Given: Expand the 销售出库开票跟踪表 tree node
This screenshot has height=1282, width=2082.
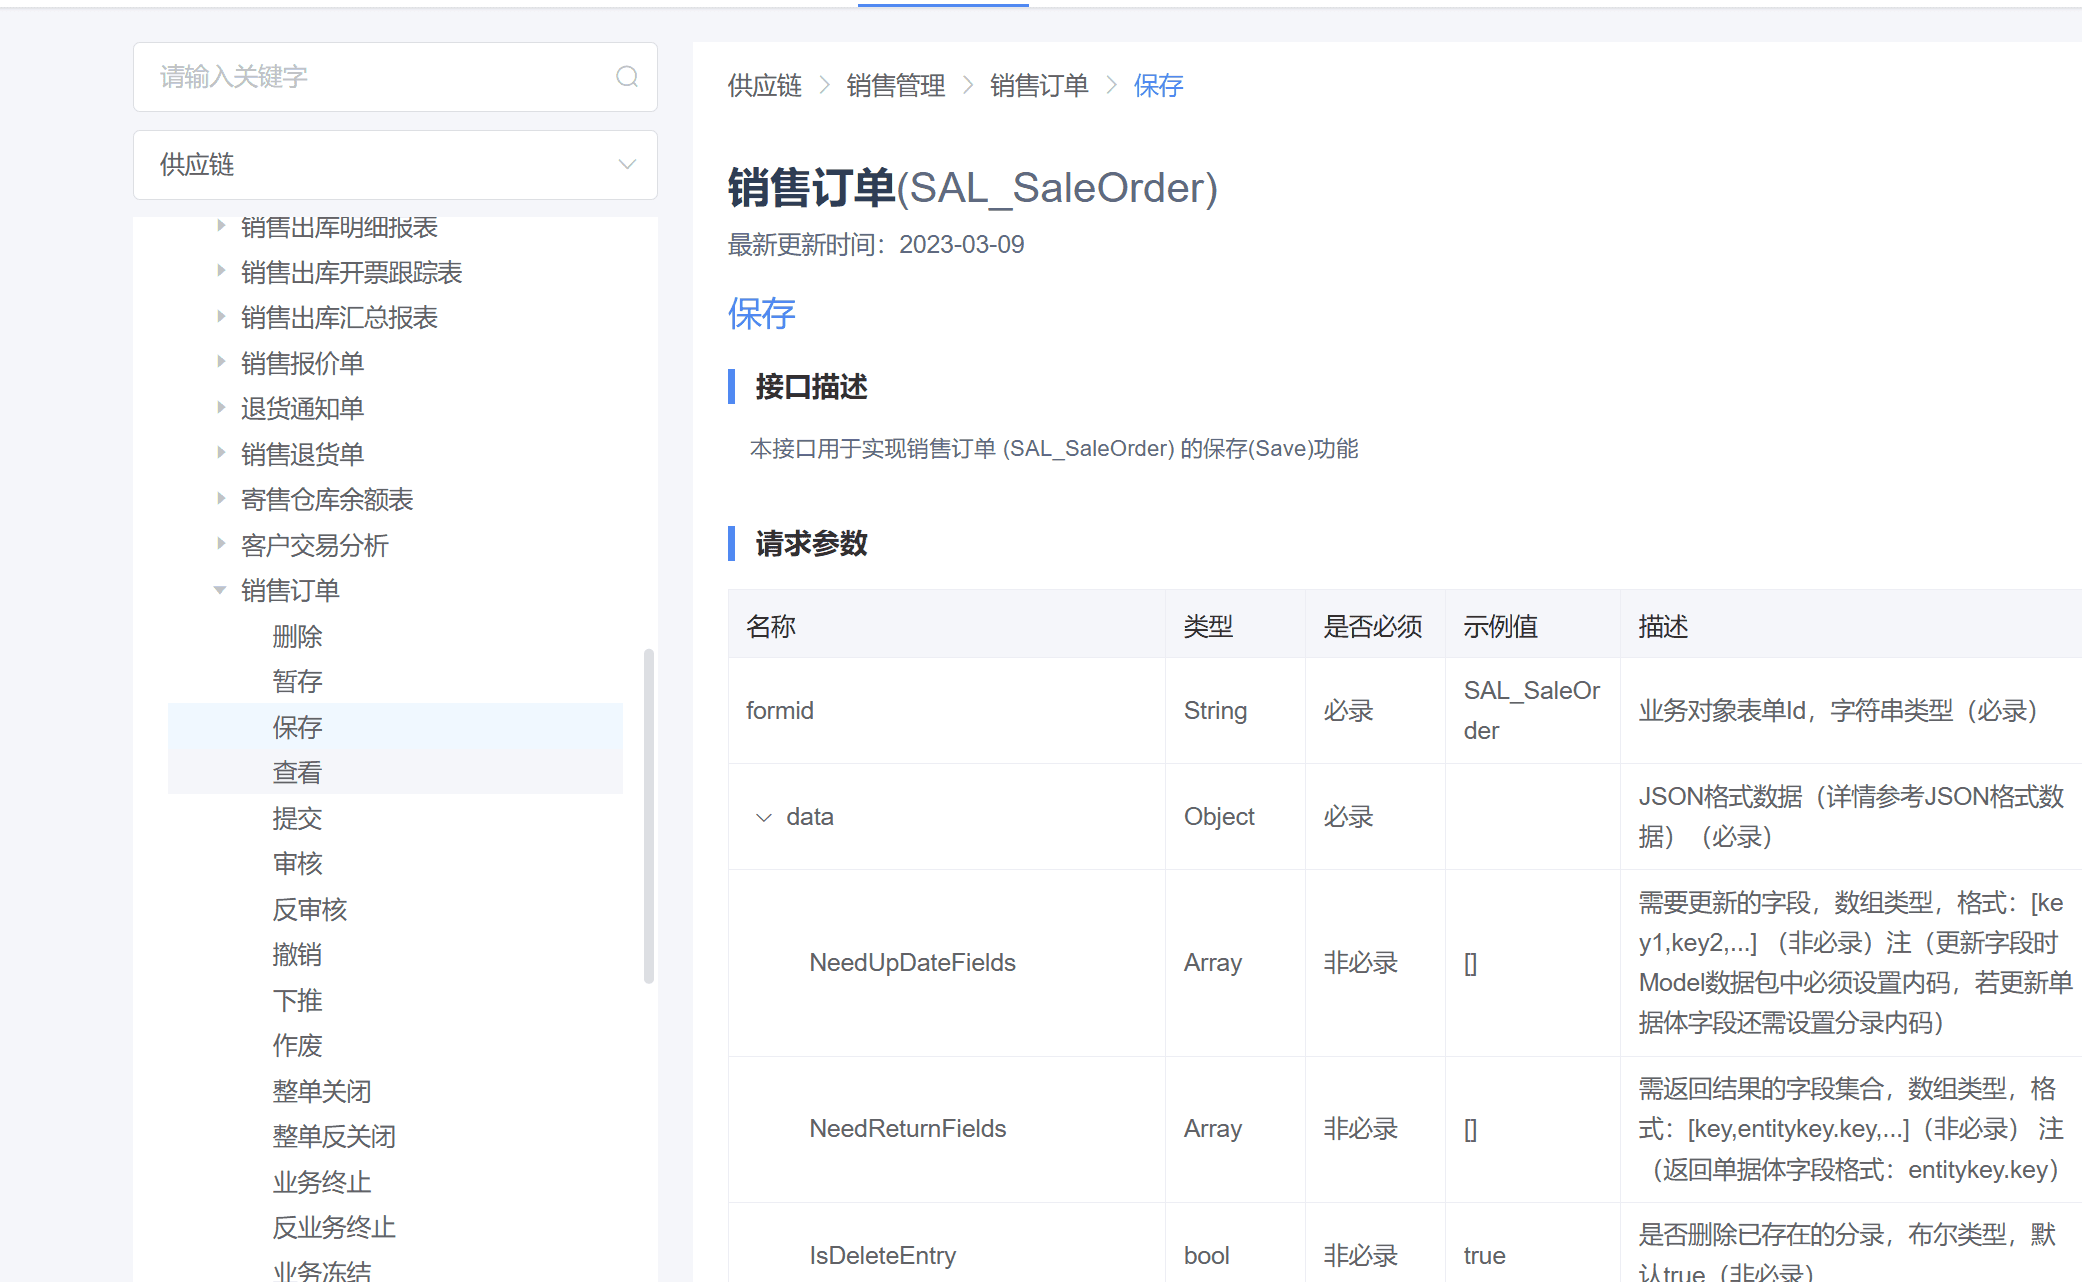Looking at the screenshot, I should [x=221, y=271].
